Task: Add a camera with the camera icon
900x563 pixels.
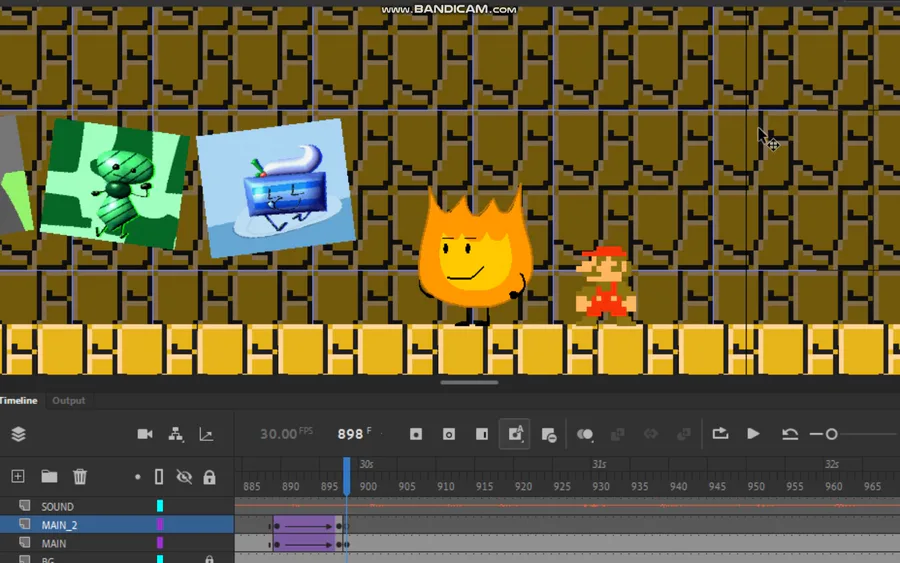Action: (x=145, y=434)
